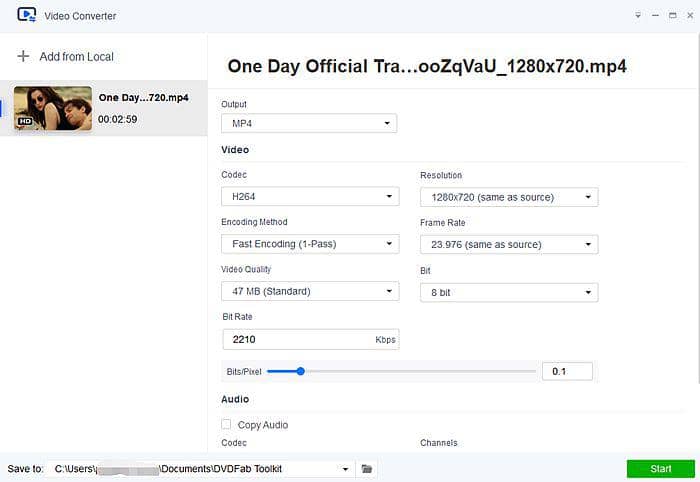This screenshot has height=482, width=700.
Task: Click the HD badge on the video thumbnail
Action: pyautogui.click(x=26, y=121)
